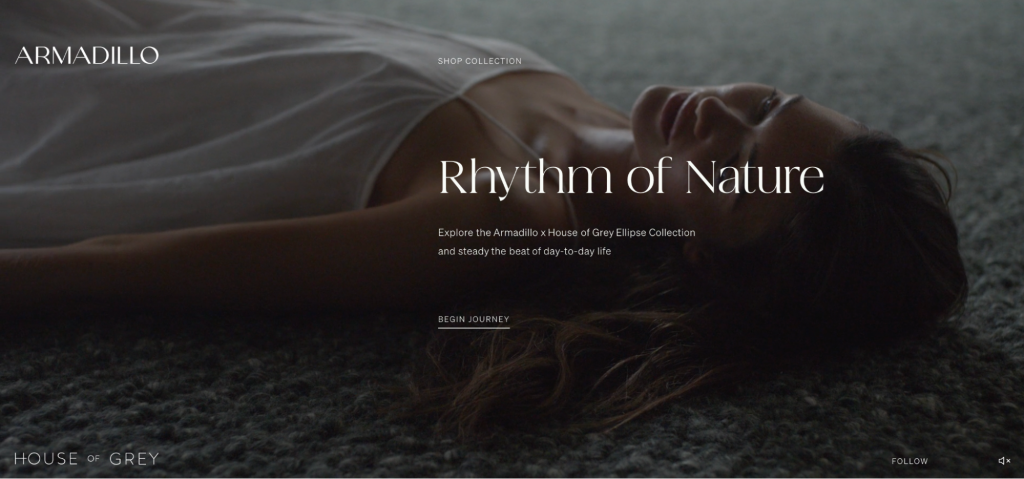Open the Armadillo logo homepage
1024x479 pixels.
[x=86, y=56]
